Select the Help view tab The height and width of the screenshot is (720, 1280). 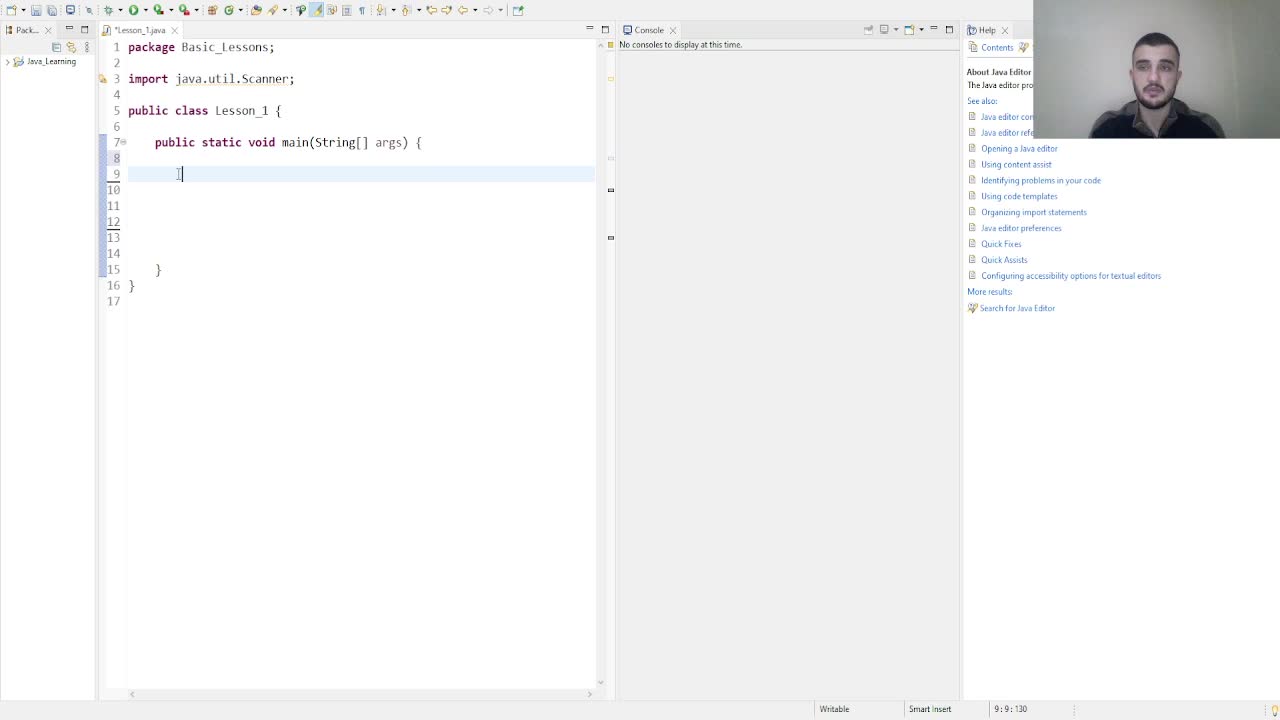[987, 30]
